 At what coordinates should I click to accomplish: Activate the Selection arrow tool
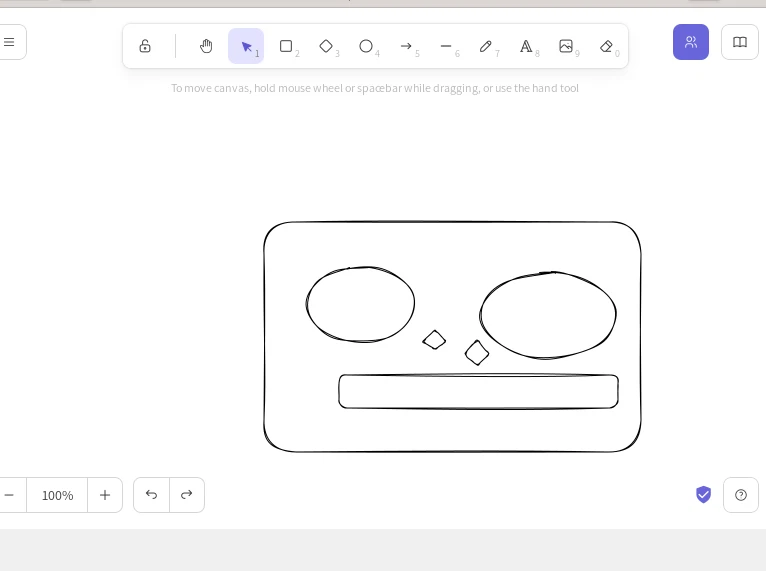(x=246, y=46)
